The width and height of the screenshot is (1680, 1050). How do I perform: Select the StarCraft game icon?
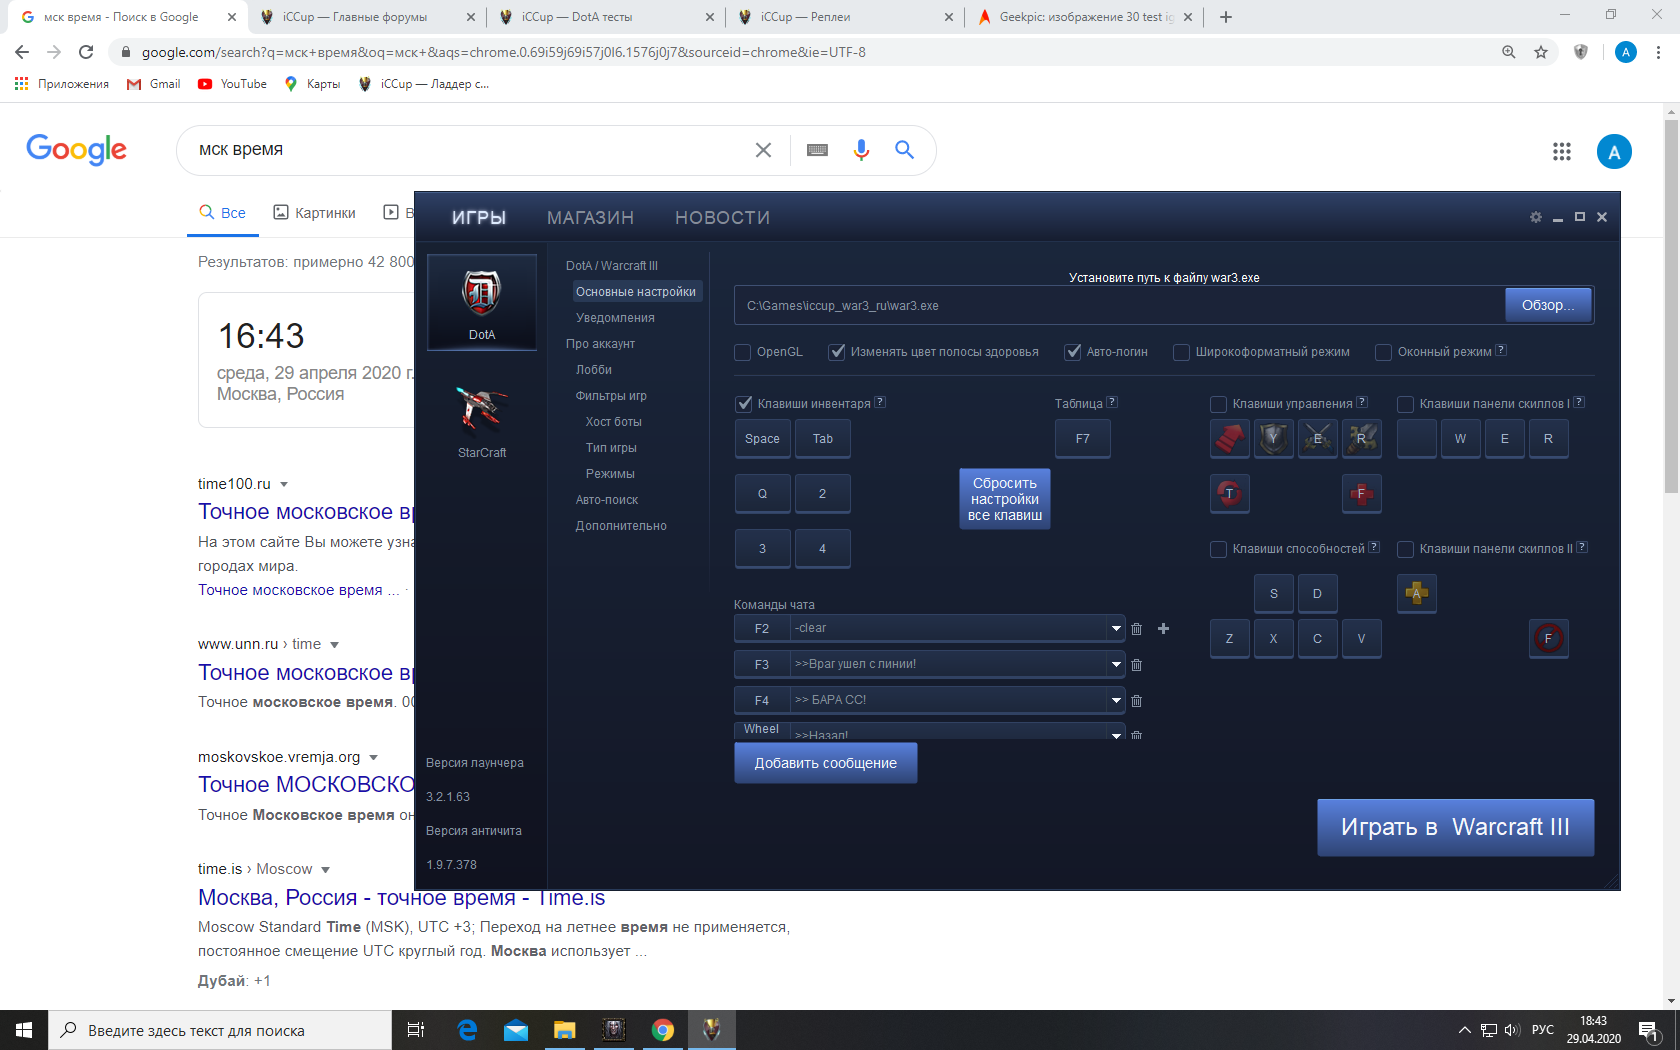click(x=482, y=420)
